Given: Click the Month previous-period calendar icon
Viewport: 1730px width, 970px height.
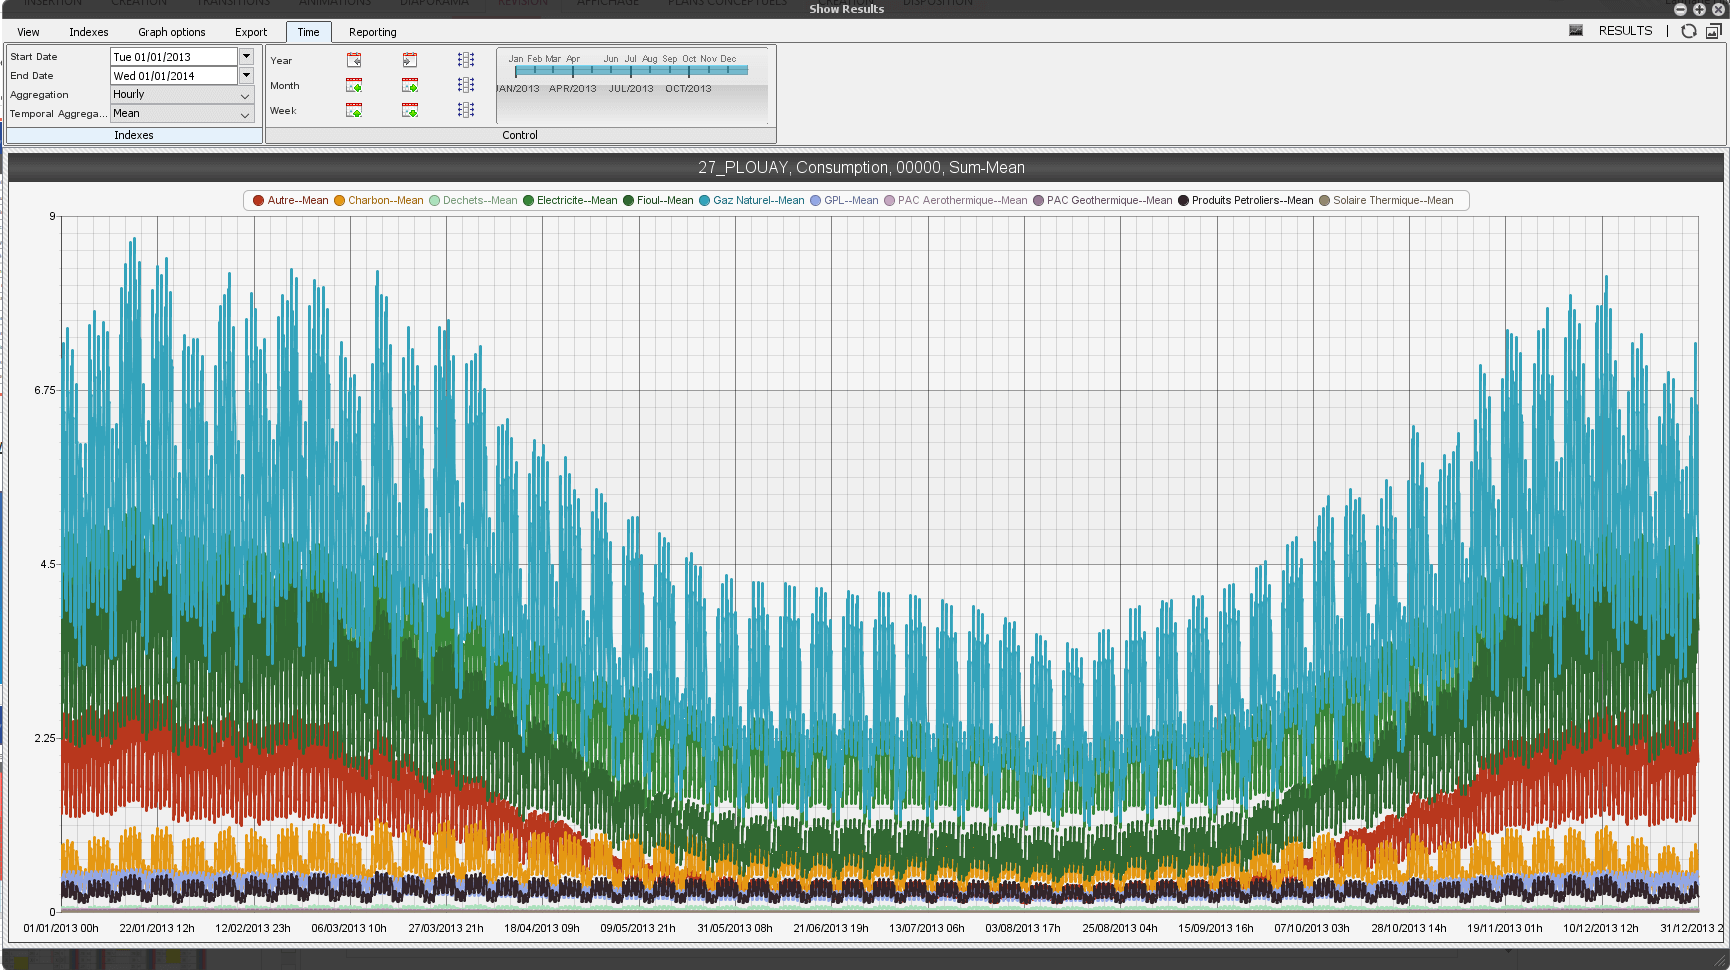Looking at the screenshot, I should tap(354, 85).
